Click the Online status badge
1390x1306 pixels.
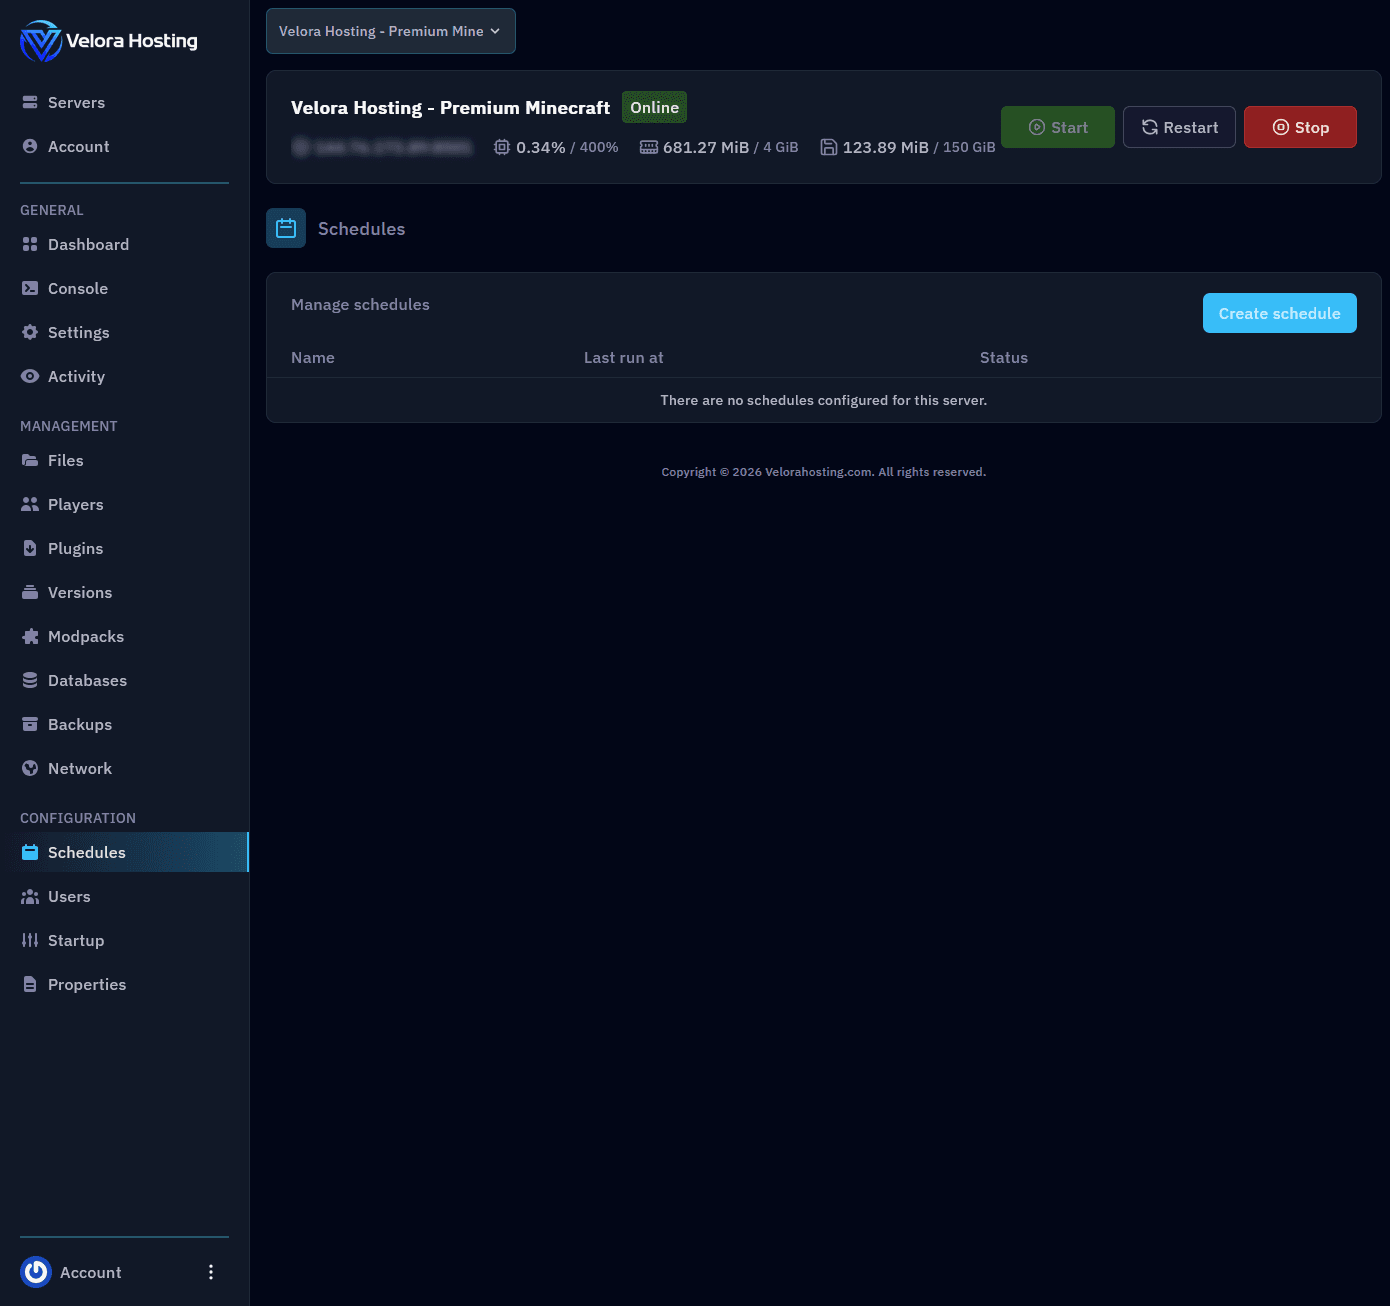(654, 107)
